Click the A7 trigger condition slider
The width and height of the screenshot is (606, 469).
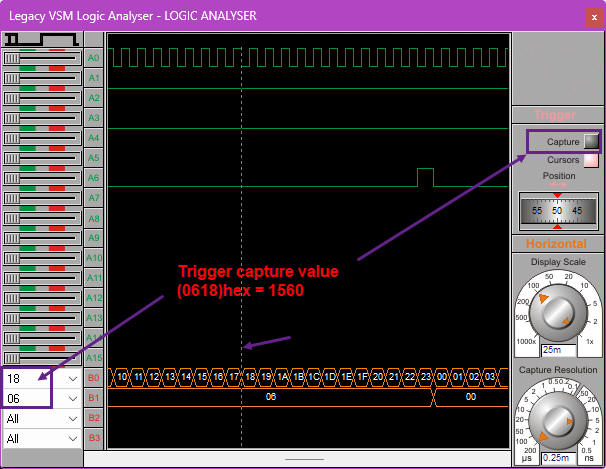(x=42, y=198)
